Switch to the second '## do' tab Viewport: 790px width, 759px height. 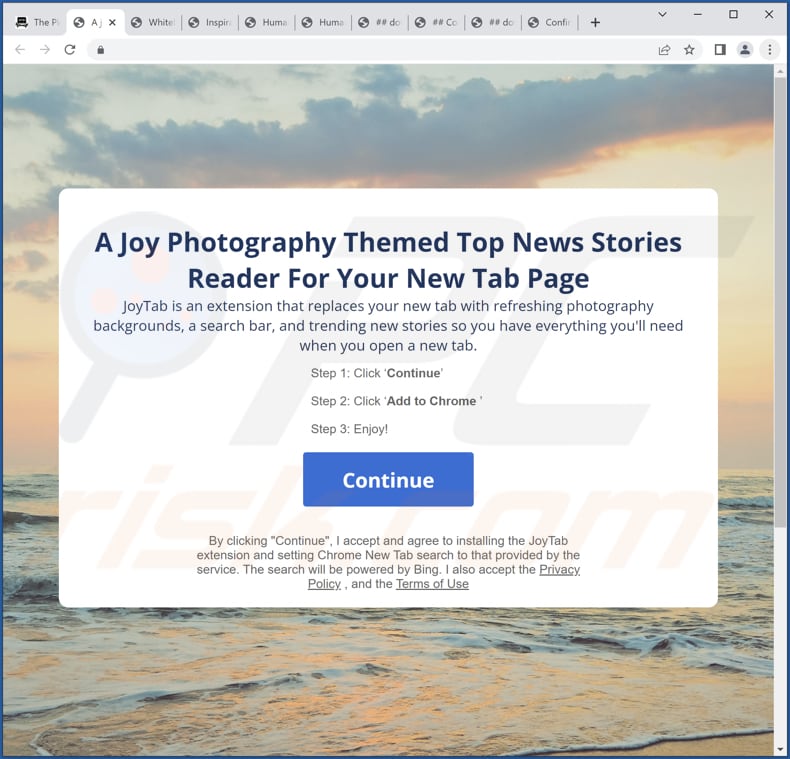coord(493,22)
